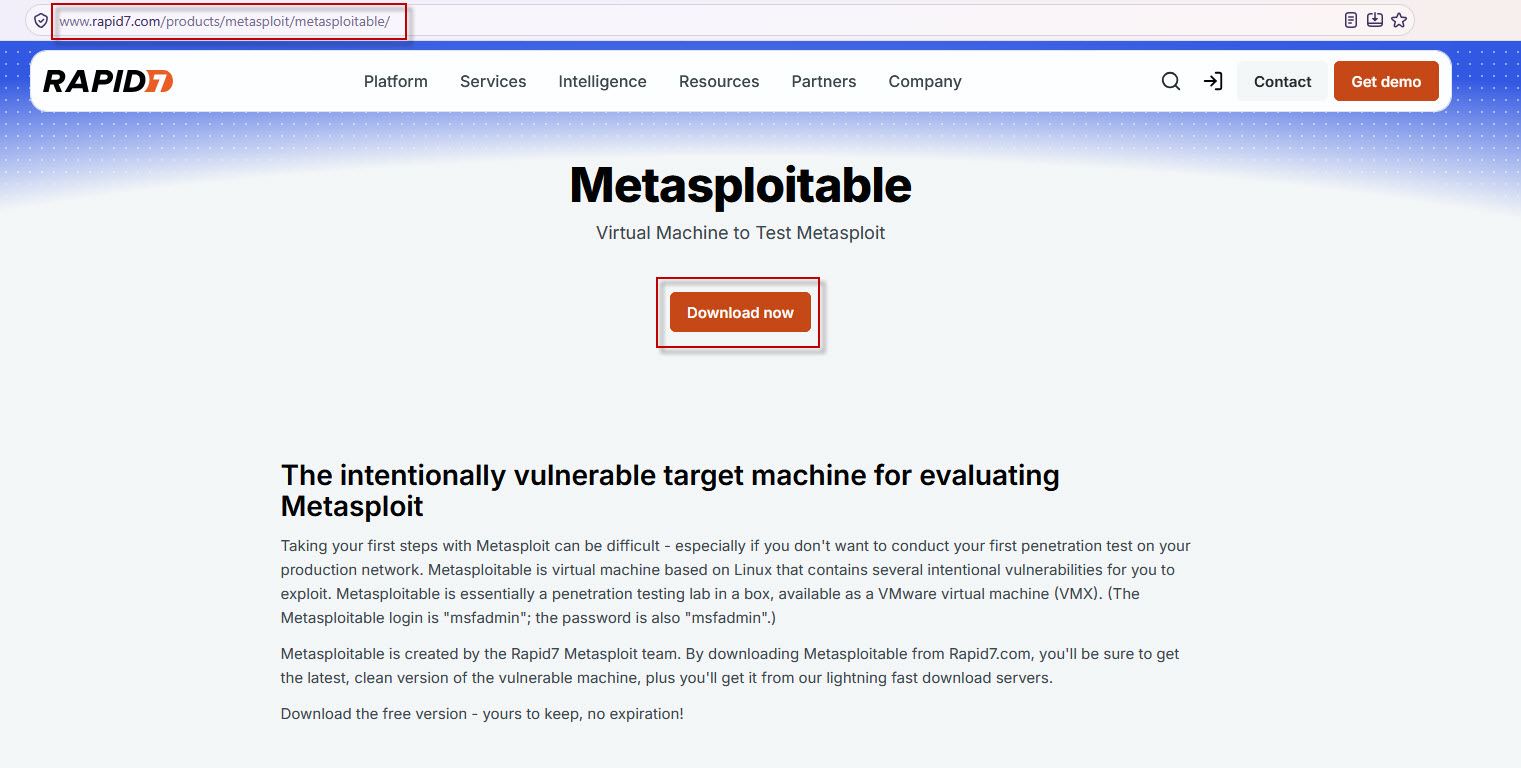Open the site search magnifier icon
1521x768 pixels.
1171,82
